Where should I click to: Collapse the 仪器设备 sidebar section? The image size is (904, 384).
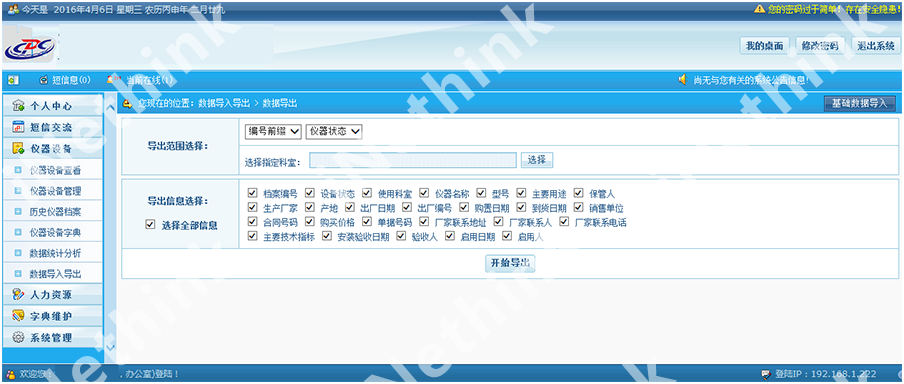(x=52, y=149)
